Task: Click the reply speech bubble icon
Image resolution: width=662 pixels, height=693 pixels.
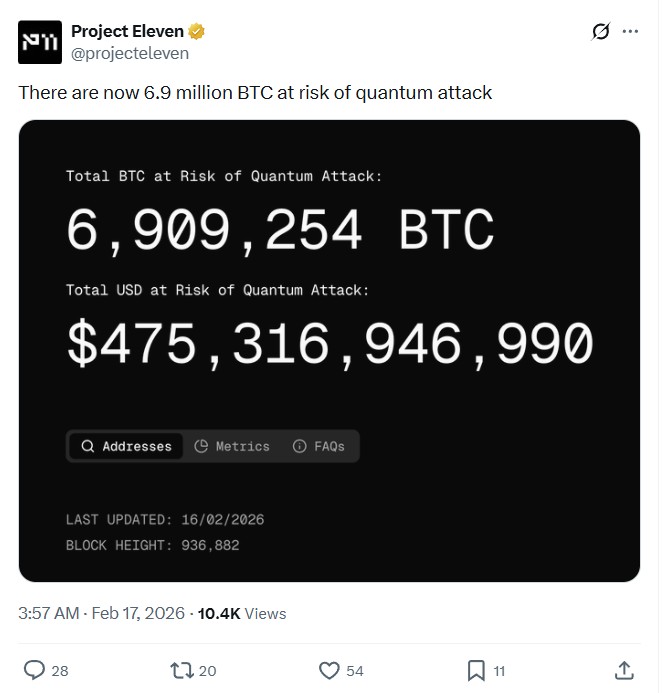Action: pos(34,670)
